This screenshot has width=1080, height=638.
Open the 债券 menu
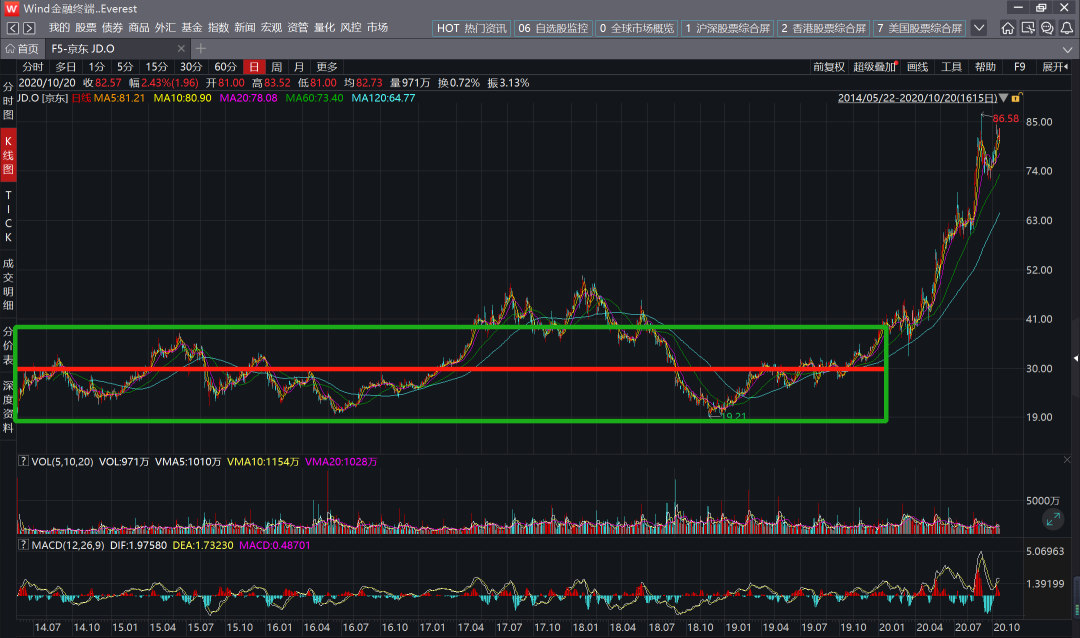pos(112,28)
